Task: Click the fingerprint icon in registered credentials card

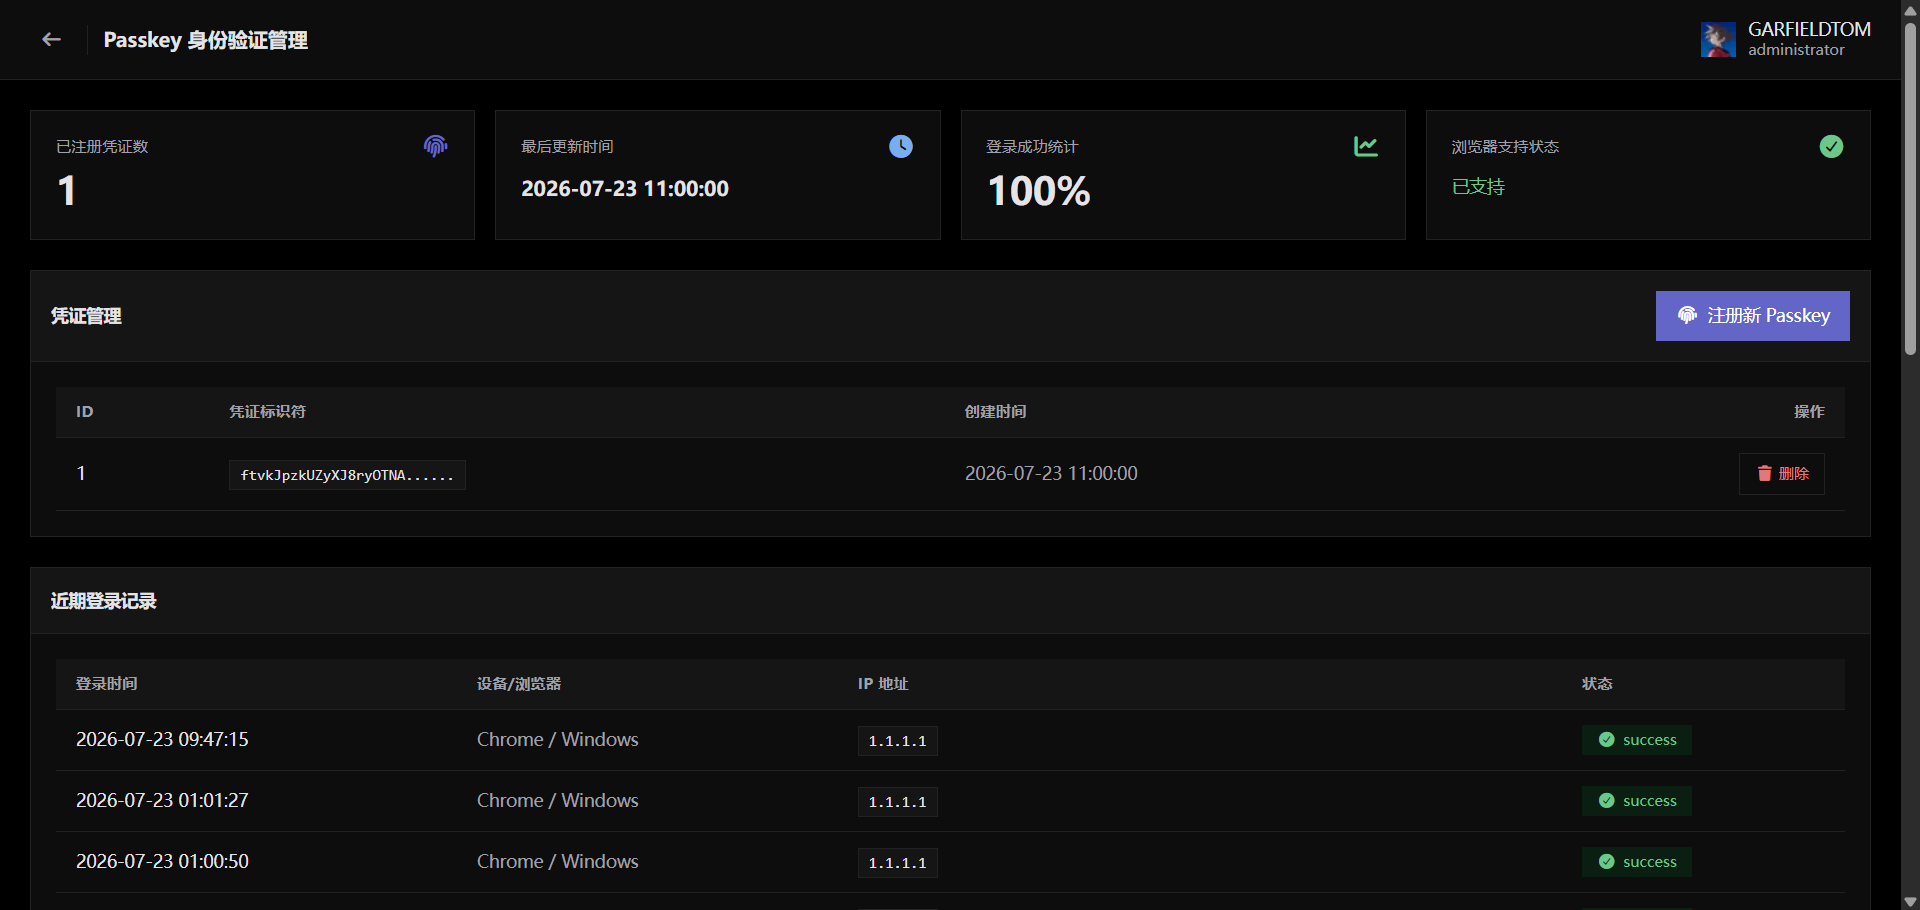Action: [x=435, y=146]
